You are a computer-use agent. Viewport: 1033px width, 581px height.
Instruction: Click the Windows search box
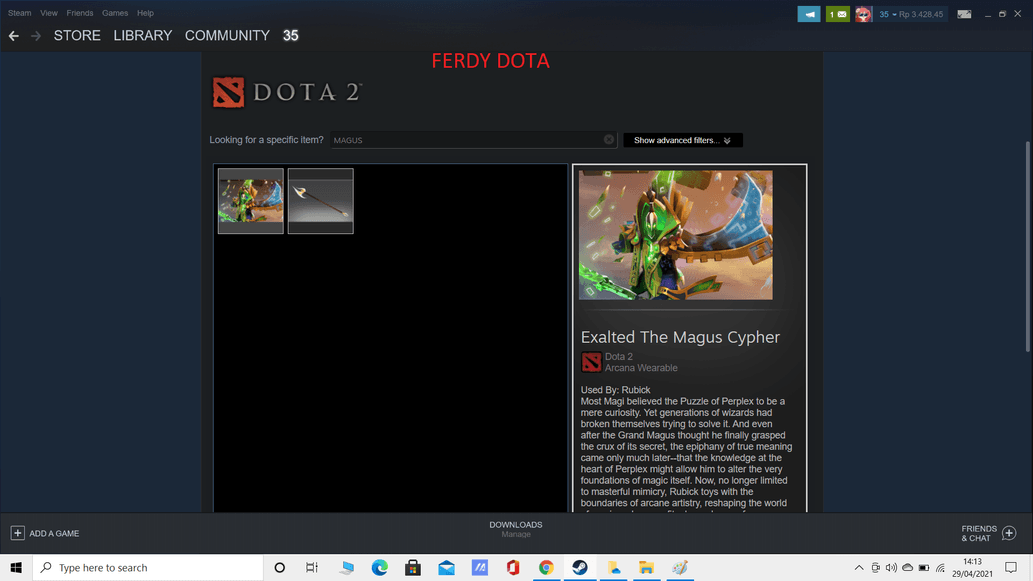point(148,567)
